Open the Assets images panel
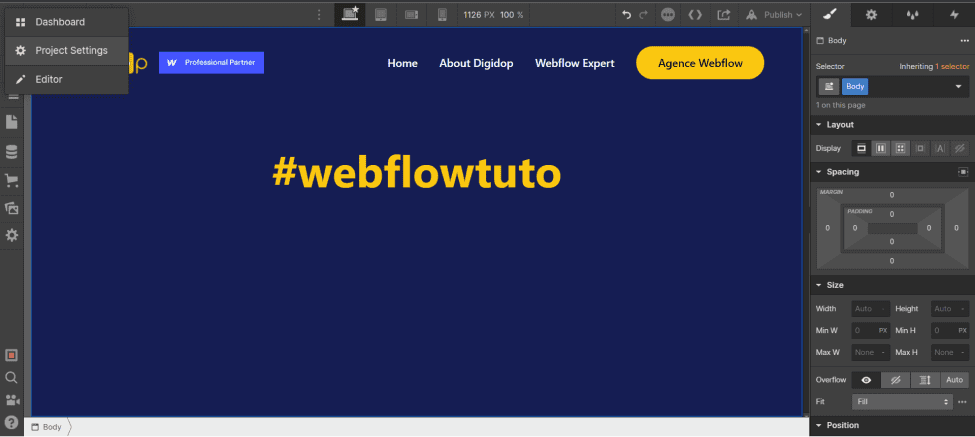The image size is (975, 437). click(x=11, y=208)
